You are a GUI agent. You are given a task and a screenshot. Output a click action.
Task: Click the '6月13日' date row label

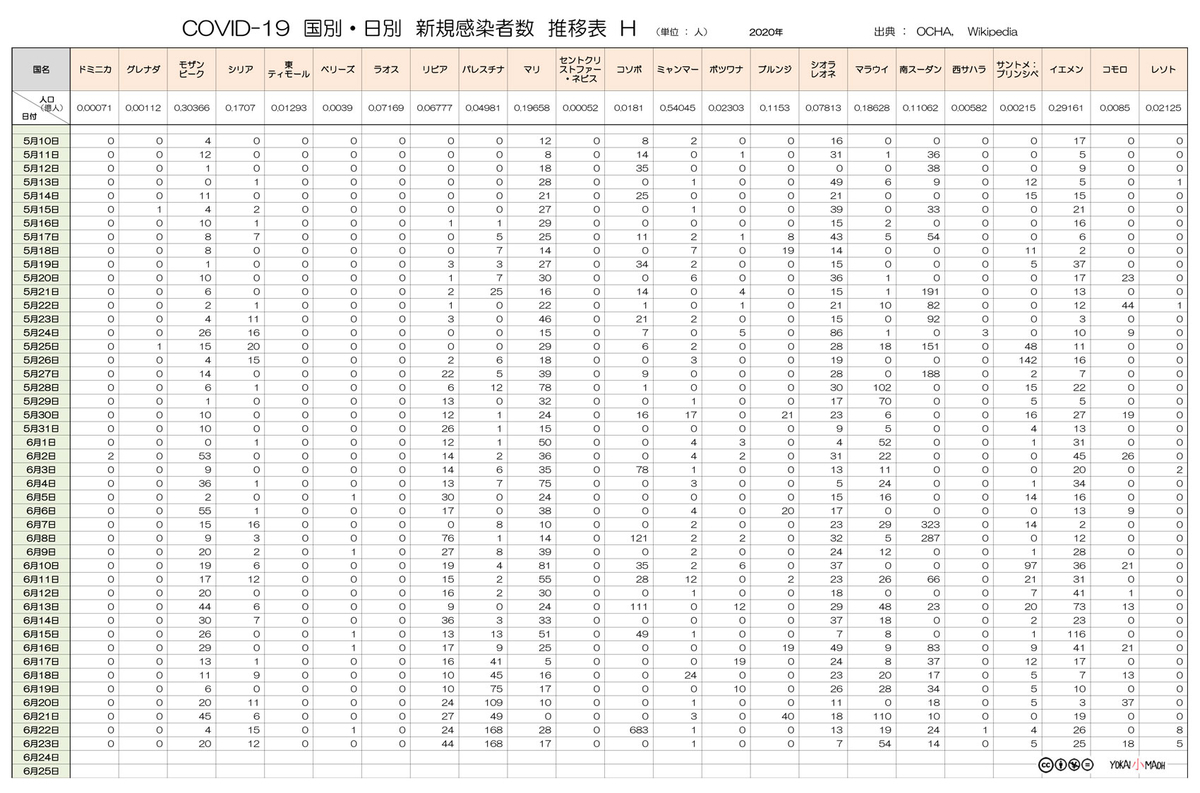42,605
